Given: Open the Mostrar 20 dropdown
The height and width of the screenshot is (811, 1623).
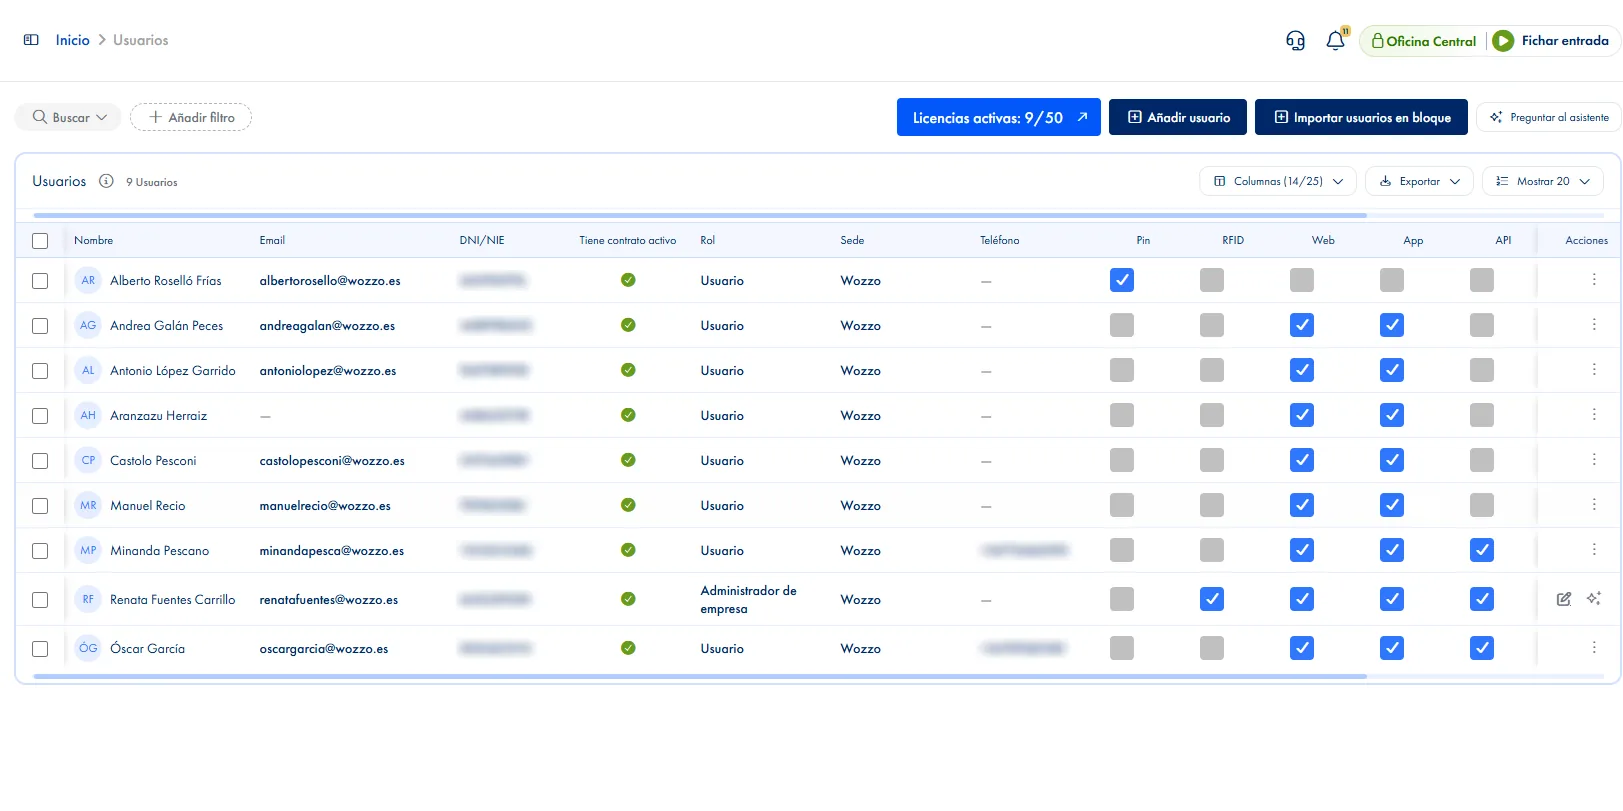Looking at the screenshot, I should tap(1543, 181).
